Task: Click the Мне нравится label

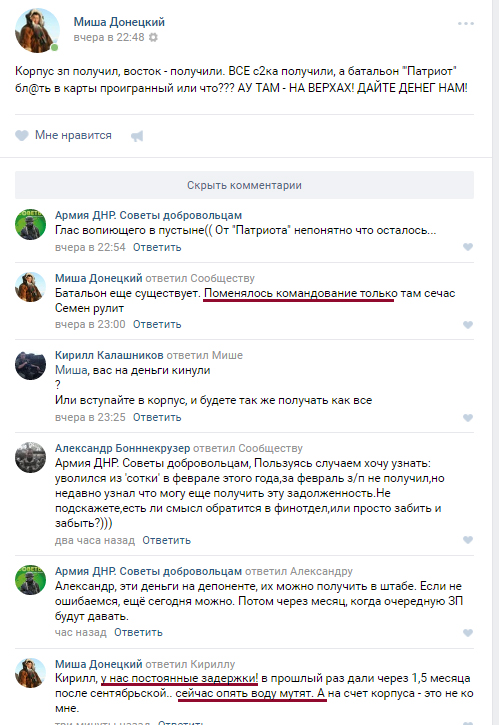Action: (74, 135)
